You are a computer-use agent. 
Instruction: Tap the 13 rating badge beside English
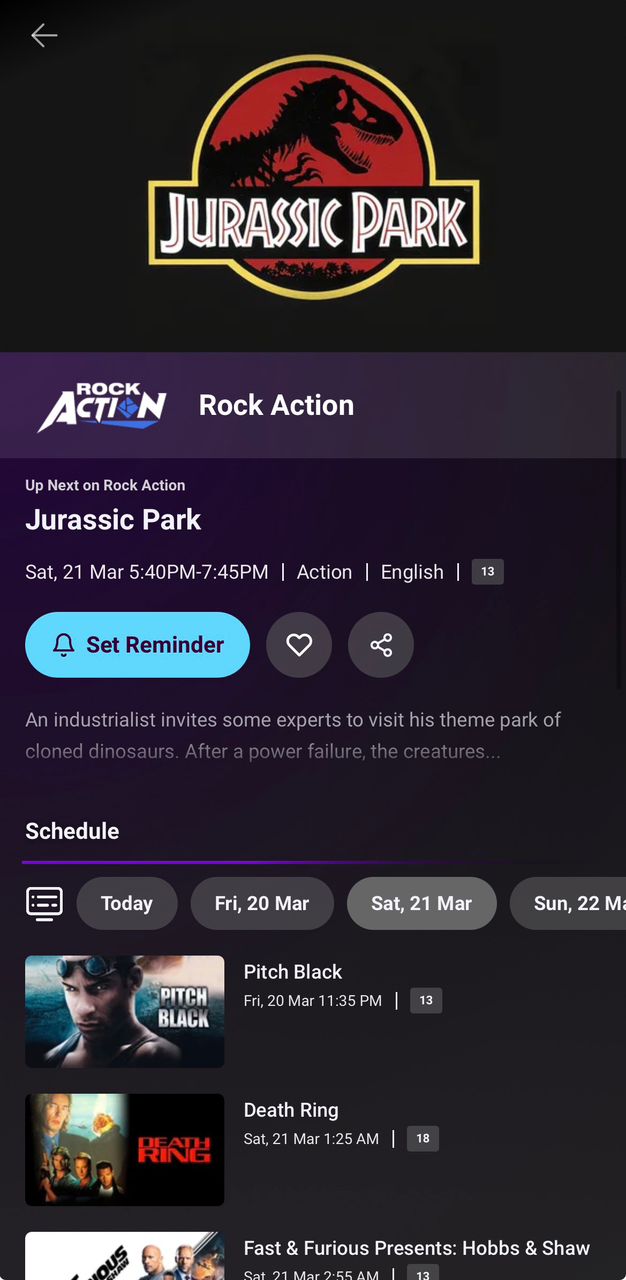(488, 572)
